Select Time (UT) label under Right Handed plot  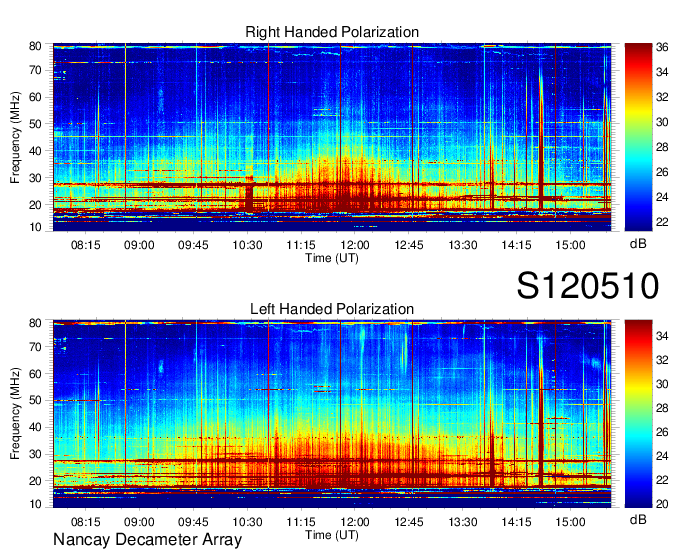pyautogui.click(x=332, y=258)
